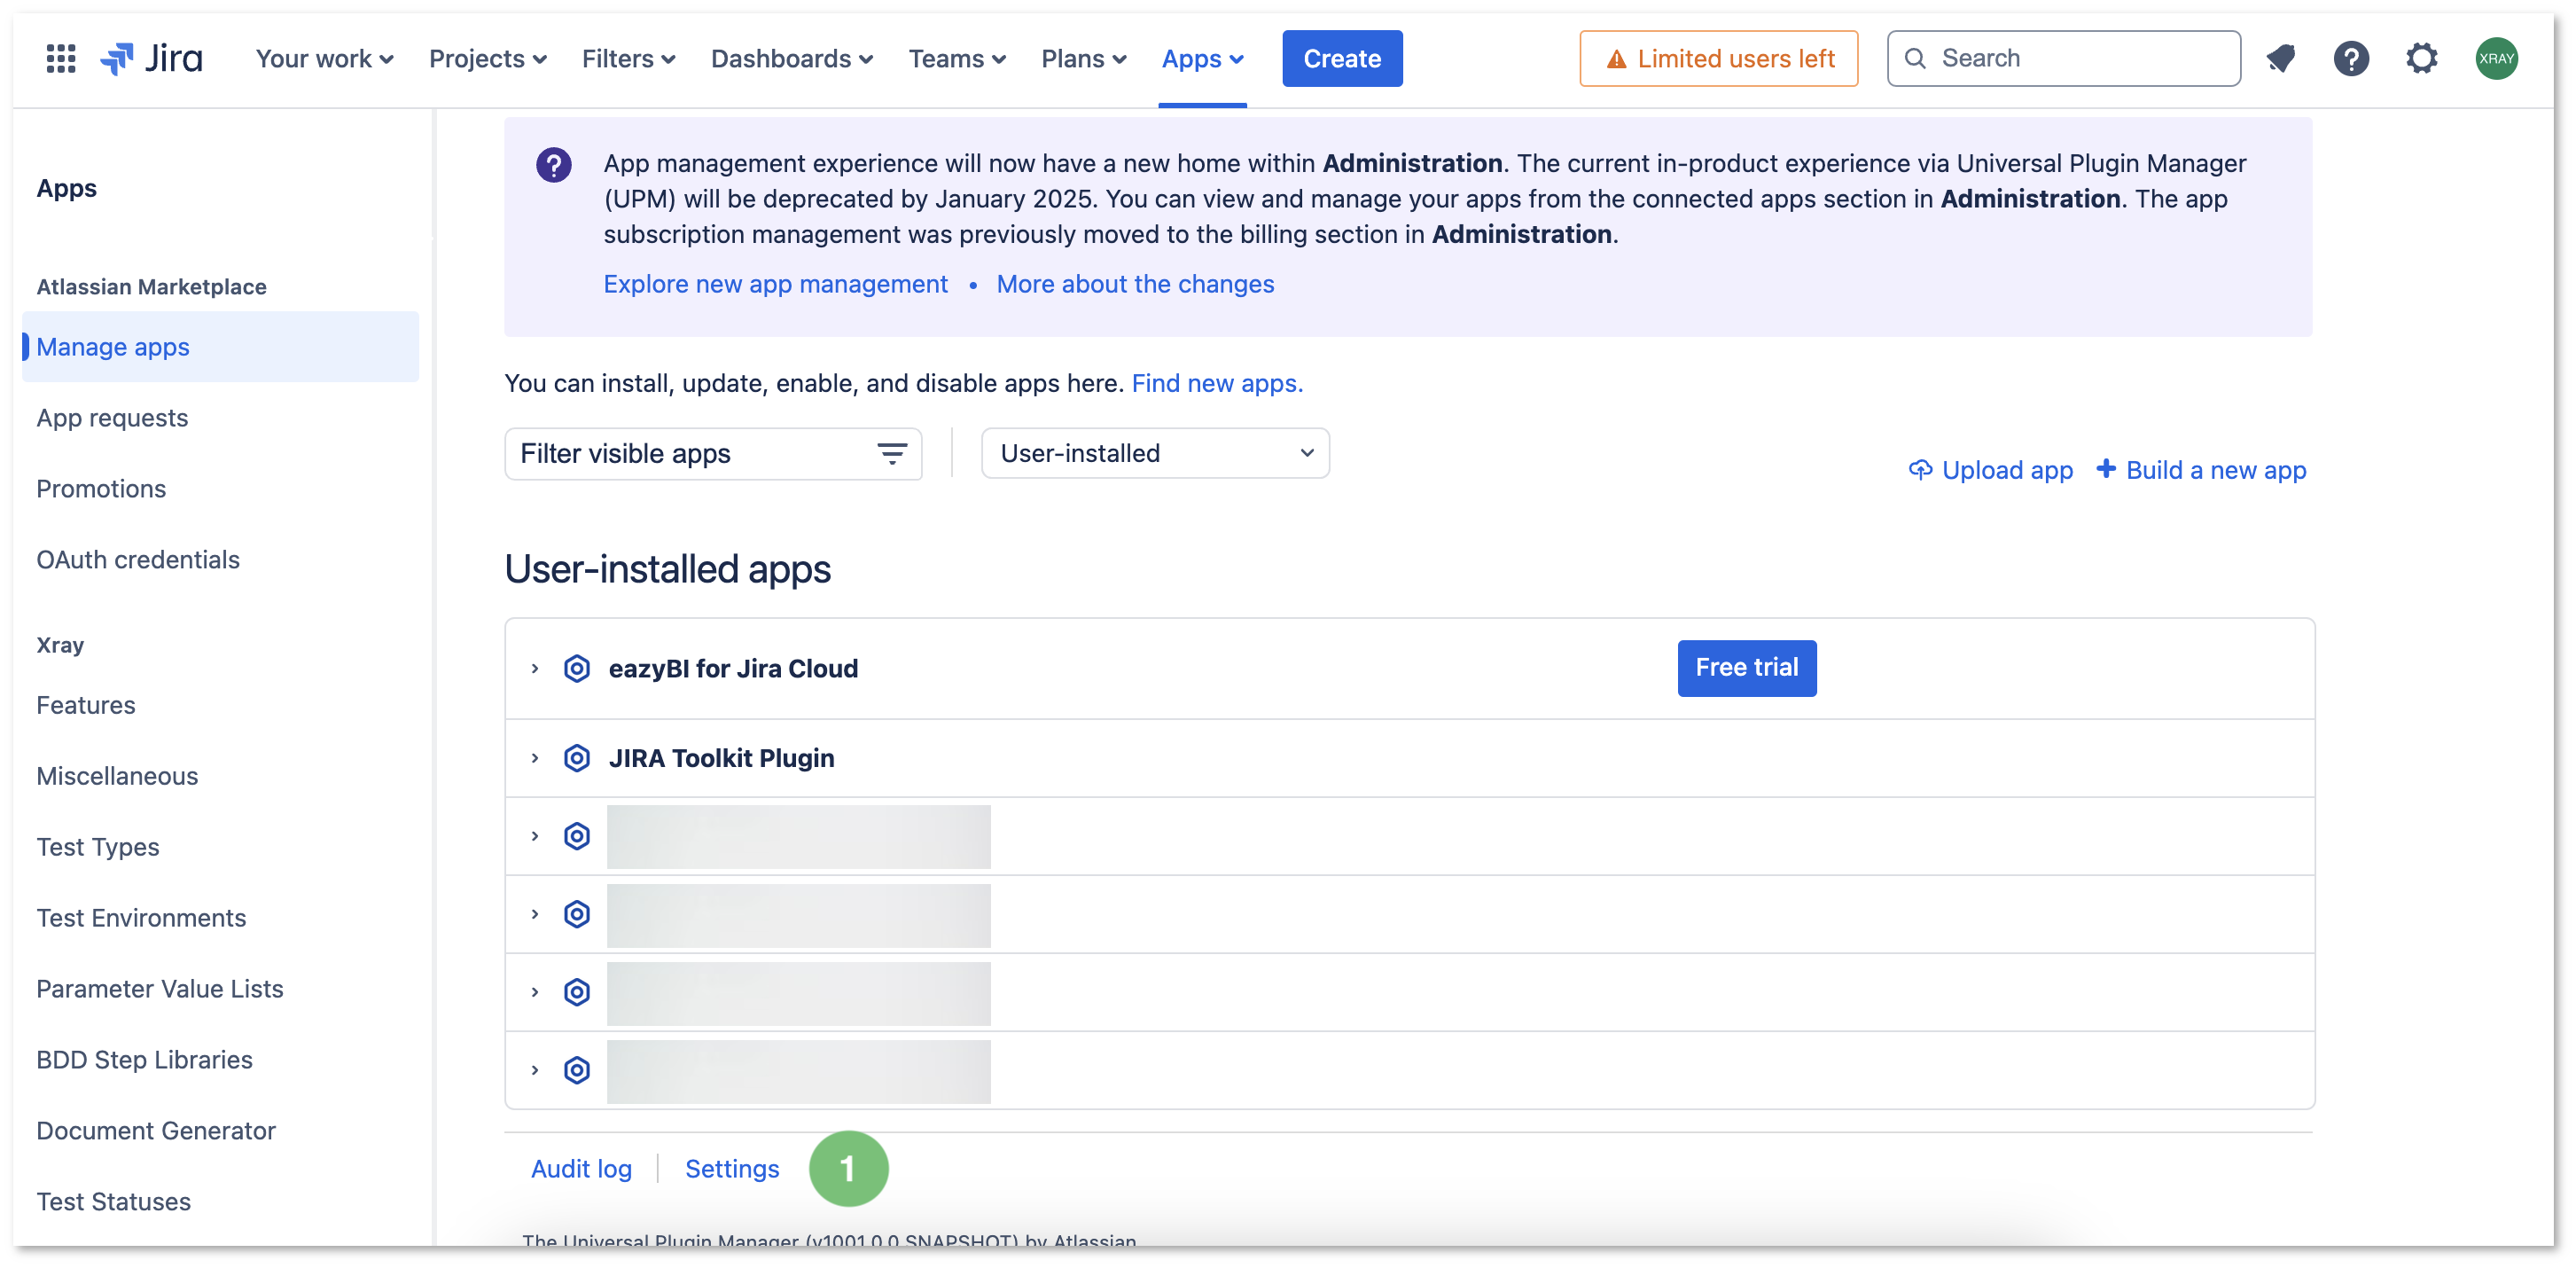Open Miscellaneous in the sidebar
Viewport: 2576px width, 1268px height.
[x=117, y=776]
